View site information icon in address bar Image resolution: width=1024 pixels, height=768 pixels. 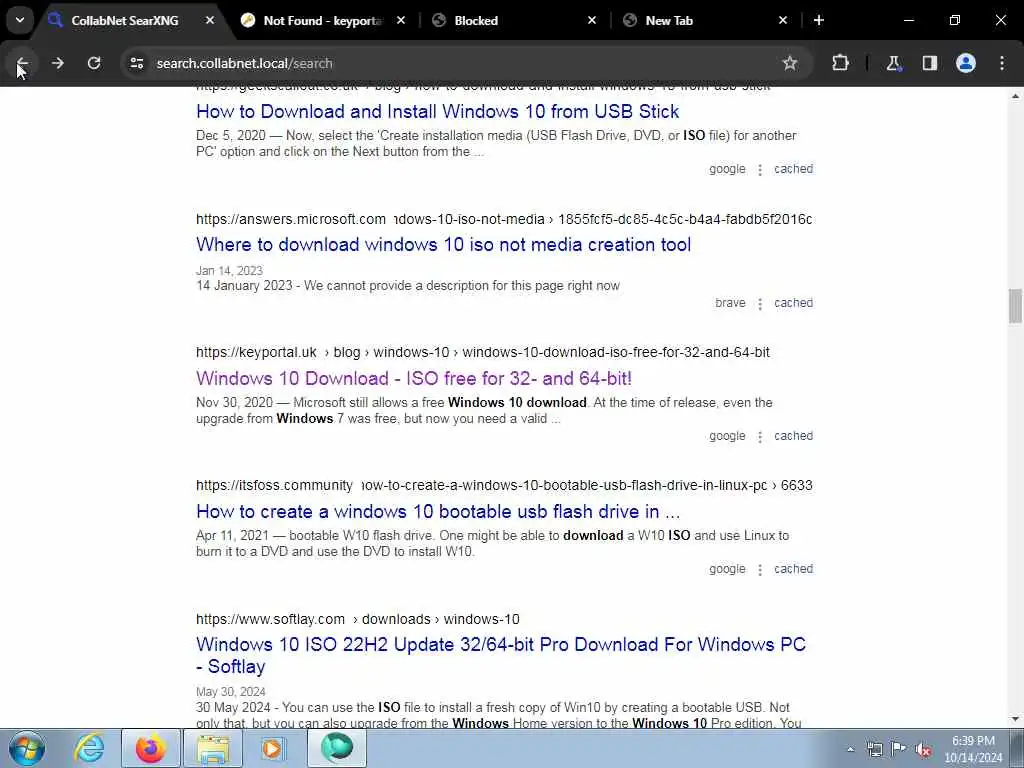136,63
